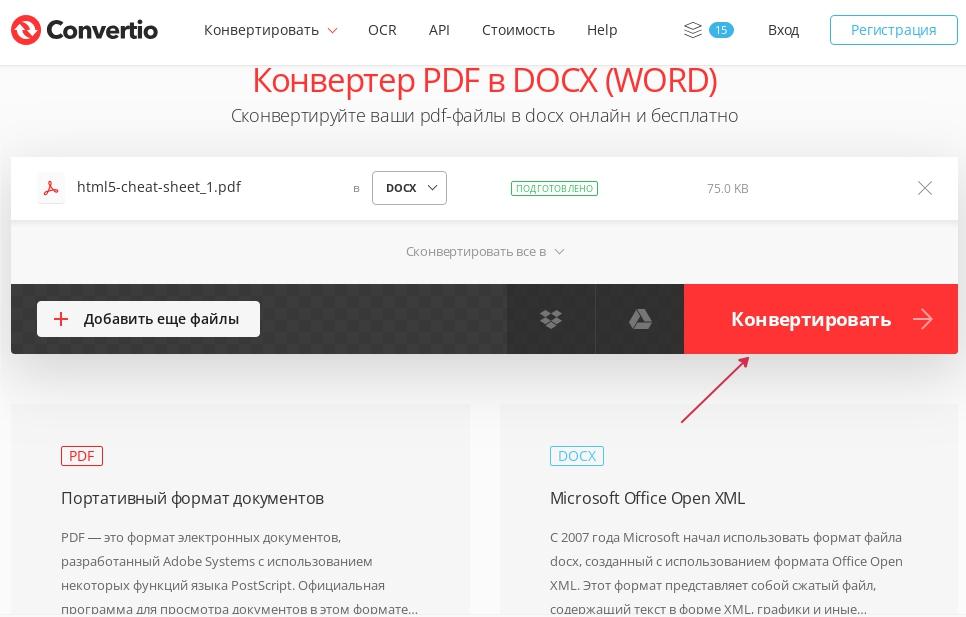Go to the API page
Screen dimensions: 966x617
point(439,30)
